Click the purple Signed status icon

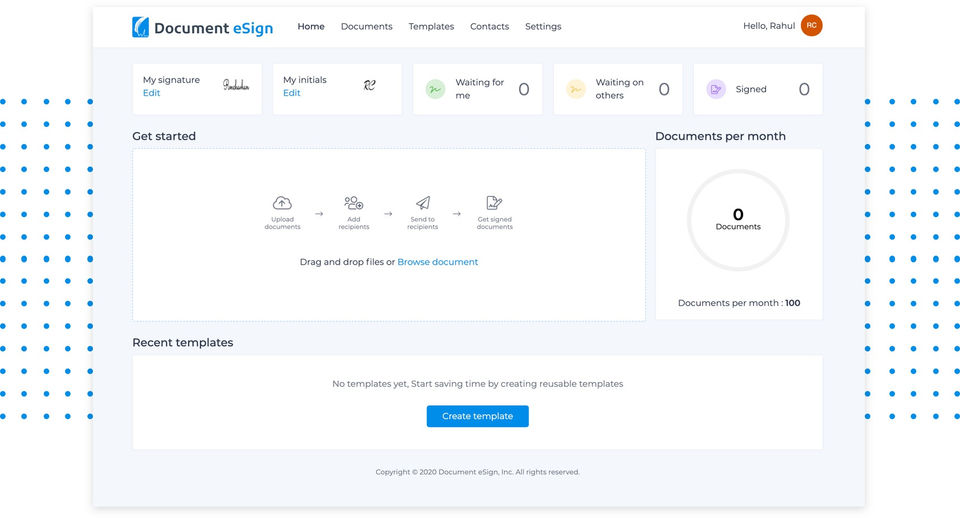click(x=715, y=89)
